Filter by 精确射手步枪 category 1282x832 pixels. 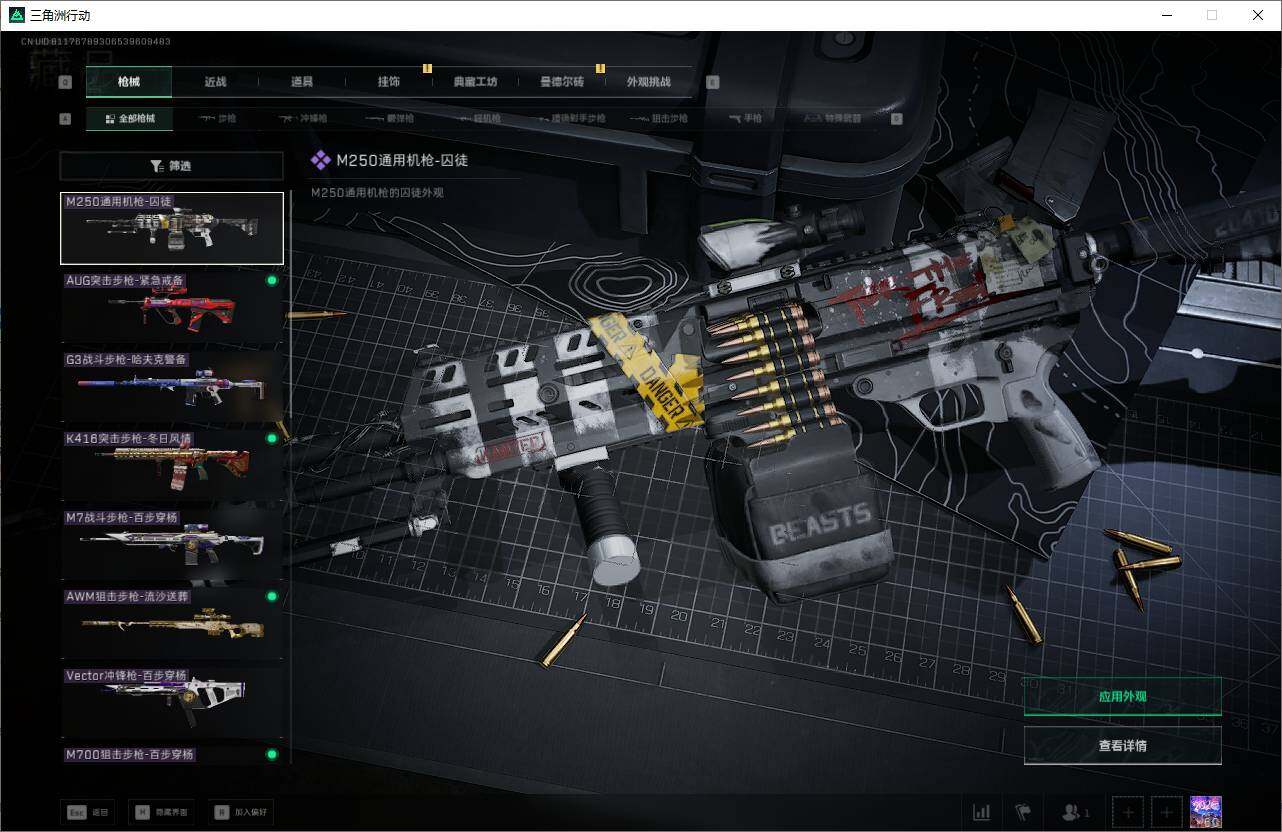click(x=570, y=119)
